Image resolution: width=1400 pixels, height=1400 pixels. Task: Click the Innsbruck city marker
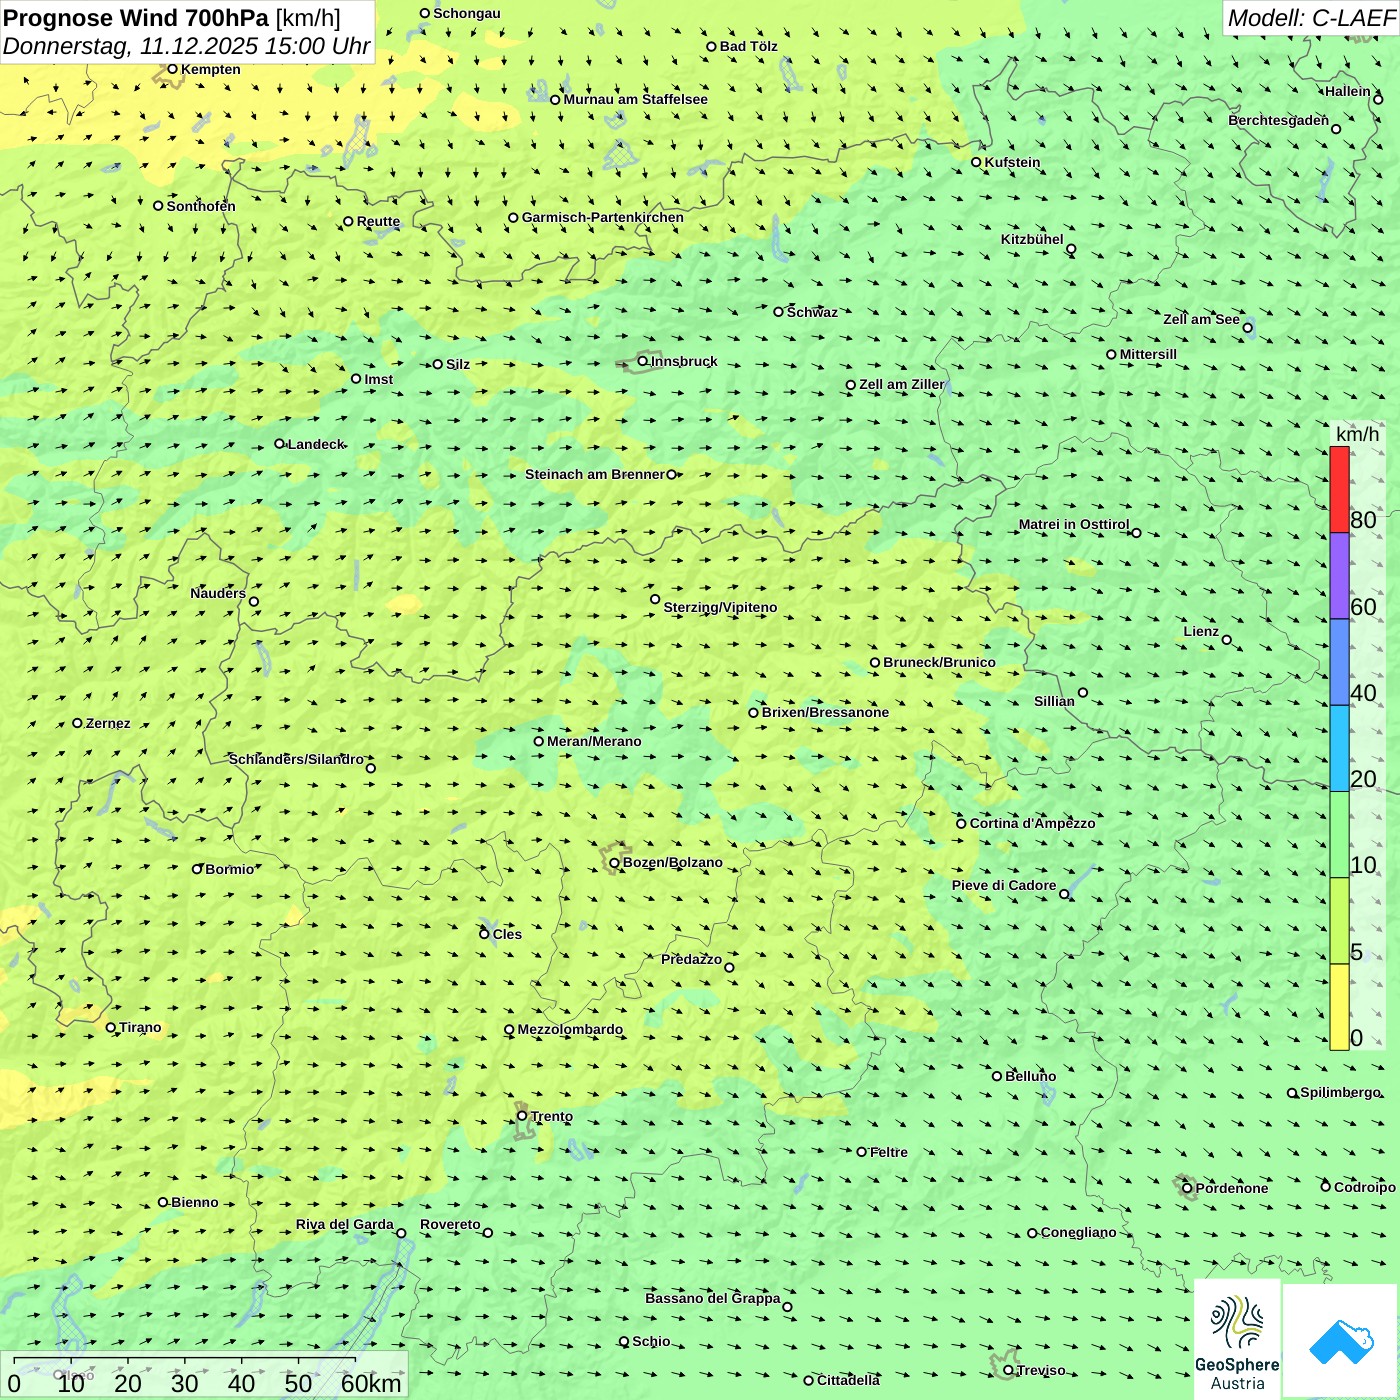(x=643, y=361)
